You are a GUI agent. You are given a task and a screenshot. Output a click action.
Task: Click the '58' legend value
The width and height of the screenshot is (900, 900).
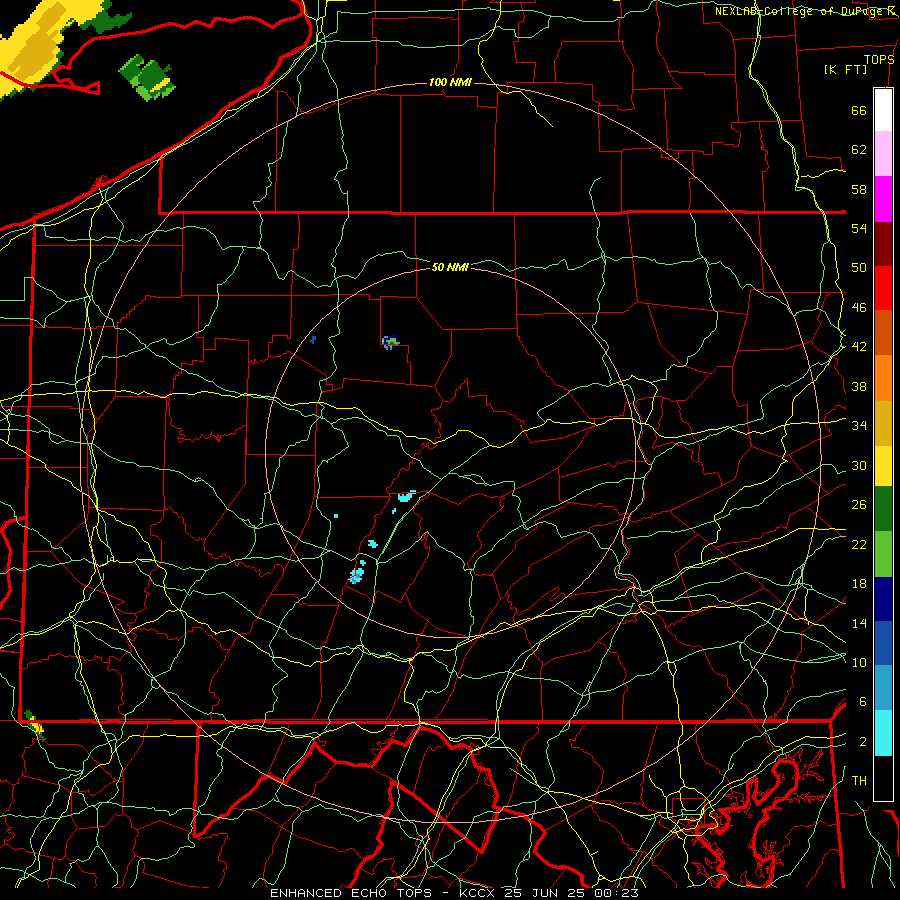[859, 189]
